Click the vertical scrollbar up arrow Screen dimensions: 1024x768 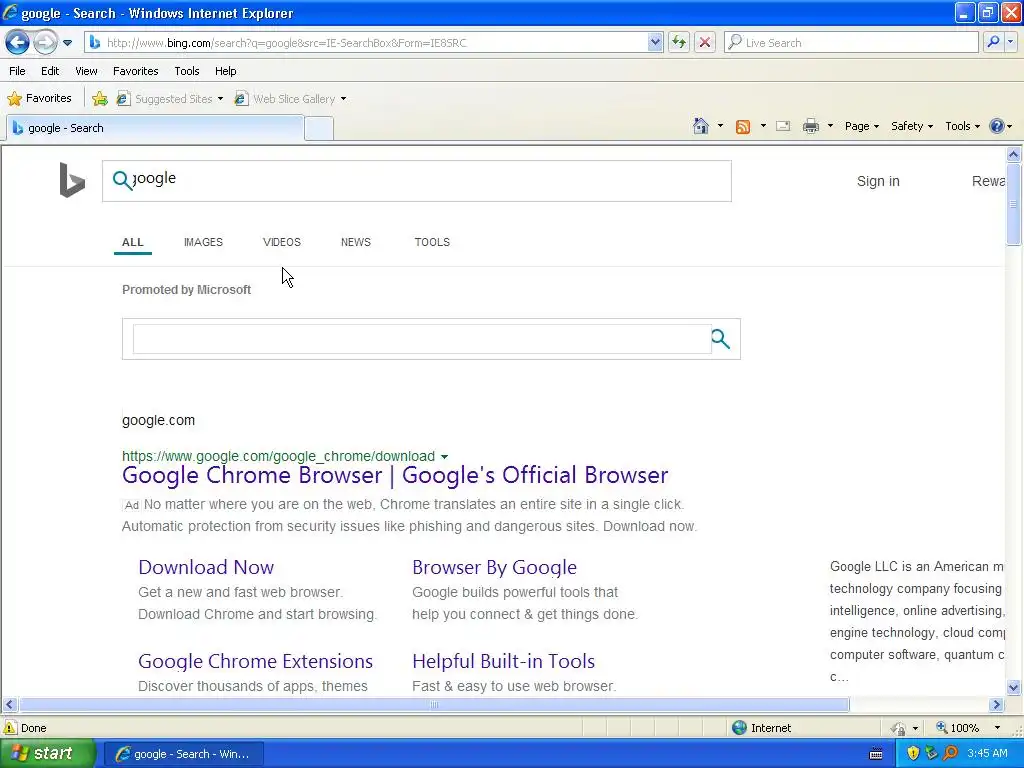tap(1014, 154)
